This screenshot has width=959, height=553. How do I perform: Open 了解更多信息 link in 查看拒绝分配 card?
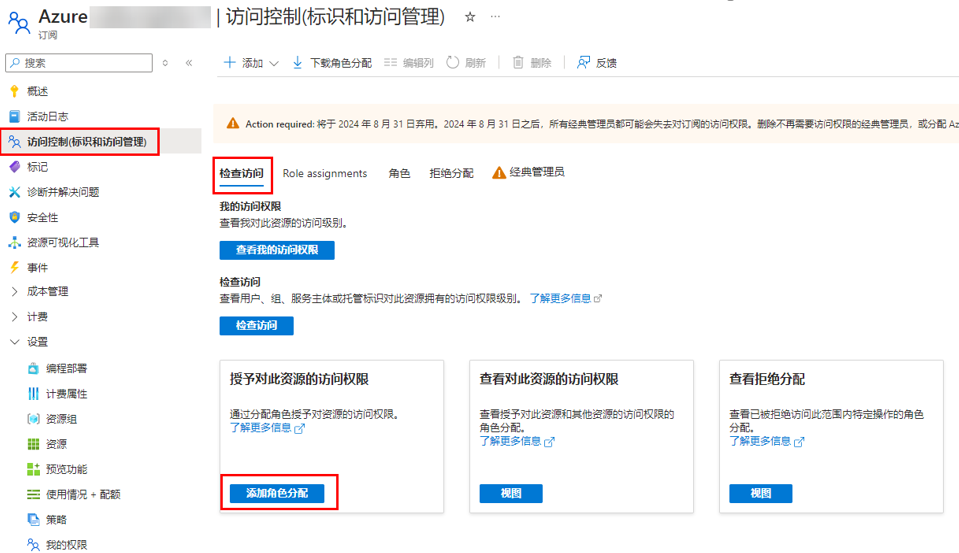tap(766, 441)
